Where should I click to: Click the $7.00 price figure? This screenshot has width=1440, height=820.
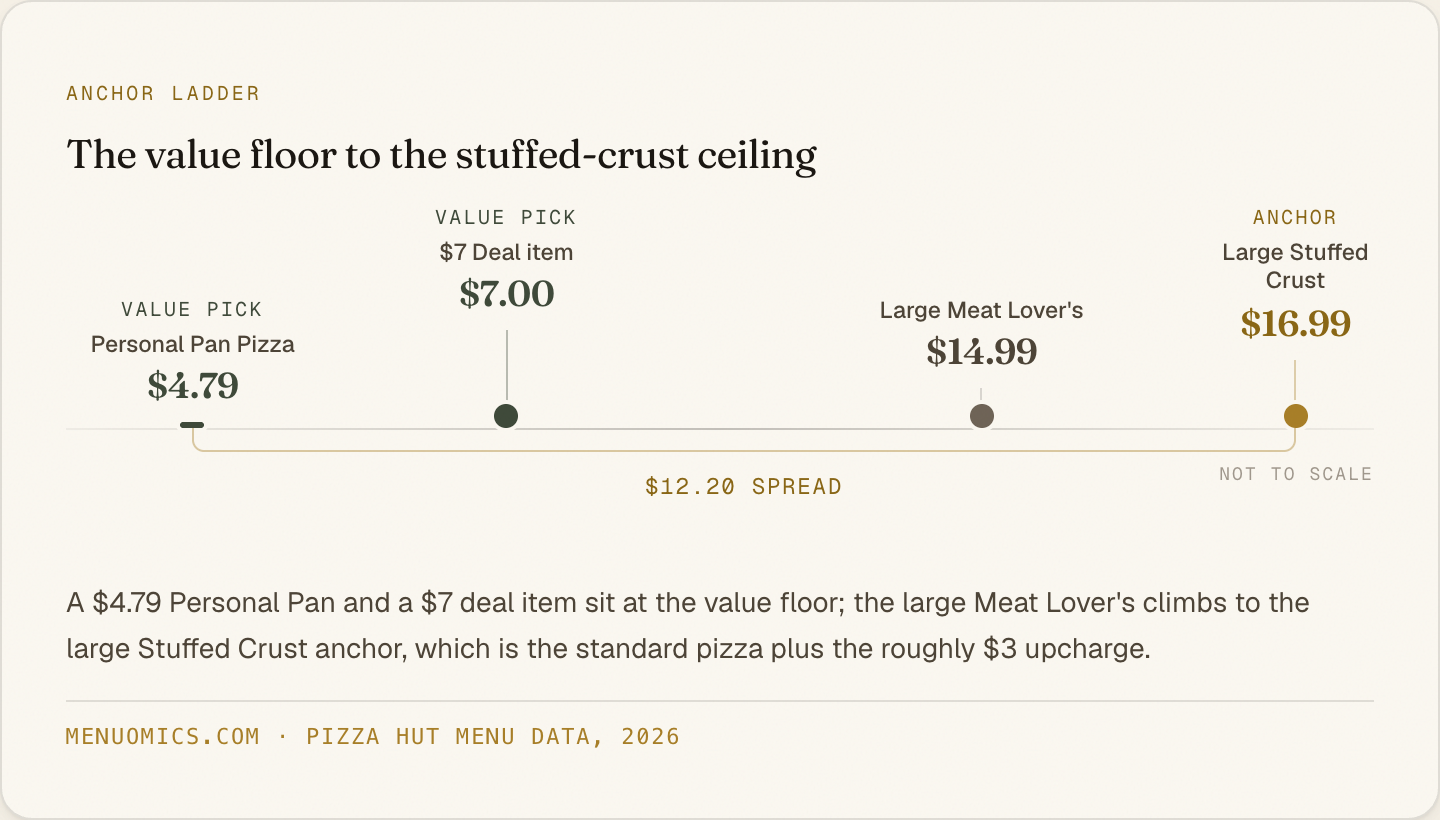(507, 294)
